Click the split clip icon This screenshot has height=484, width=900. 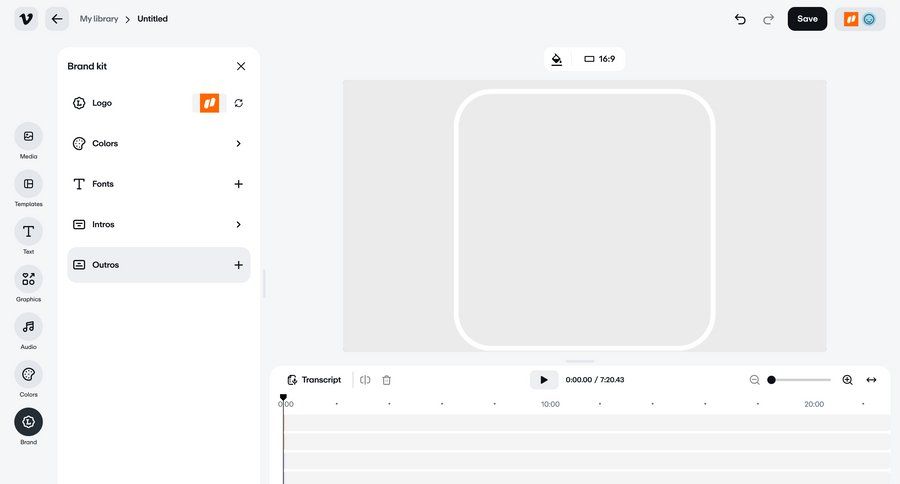pyautogui.click(x=365, y=380)
